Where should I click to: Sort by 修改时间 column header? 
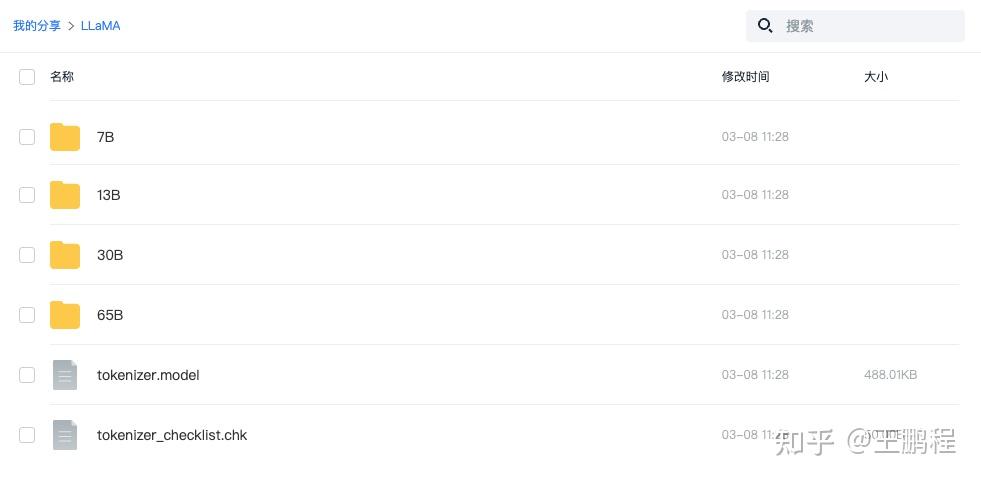click(x=745, y=77)
